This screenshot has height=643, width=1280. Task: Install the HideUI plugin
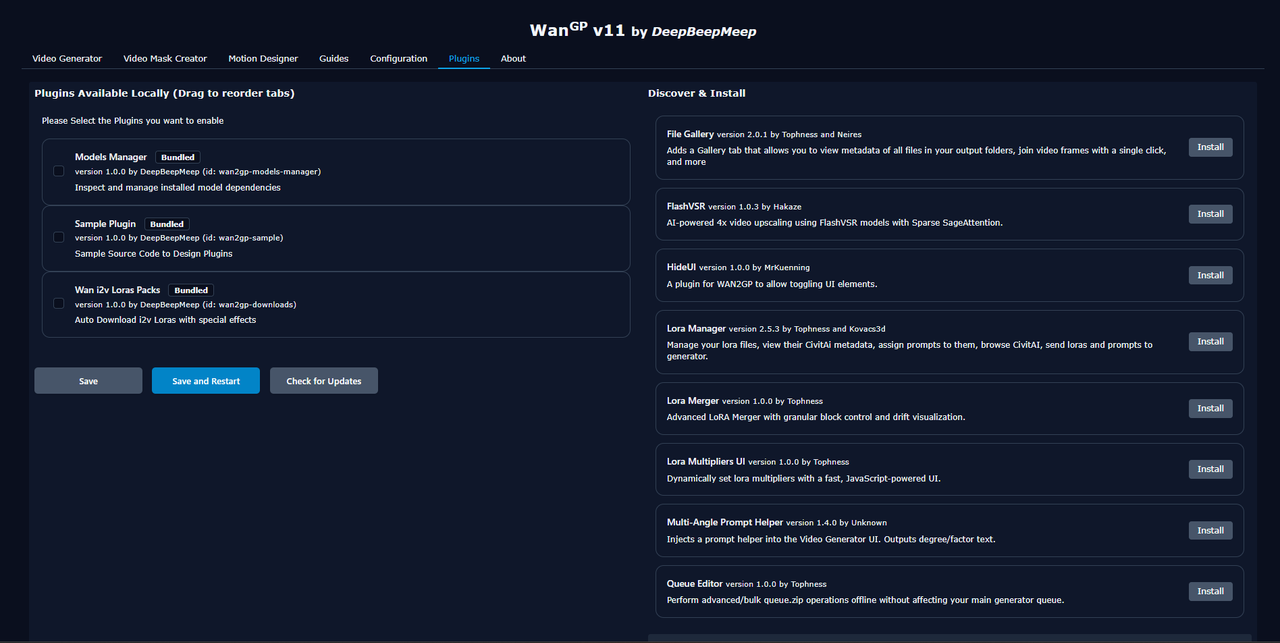point(1210,275)
